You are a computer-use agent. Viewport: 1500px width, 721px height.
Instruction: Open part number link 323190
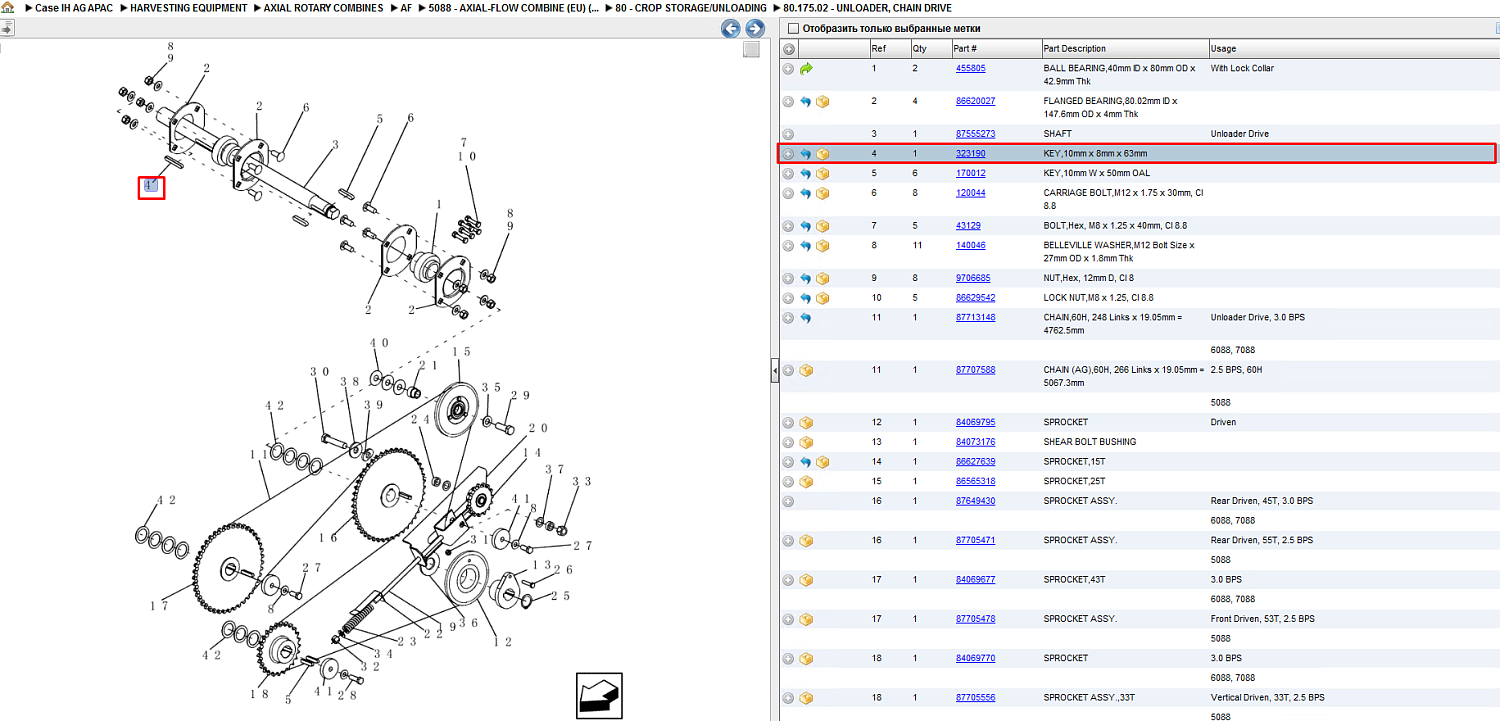click(x=970, y=154)
